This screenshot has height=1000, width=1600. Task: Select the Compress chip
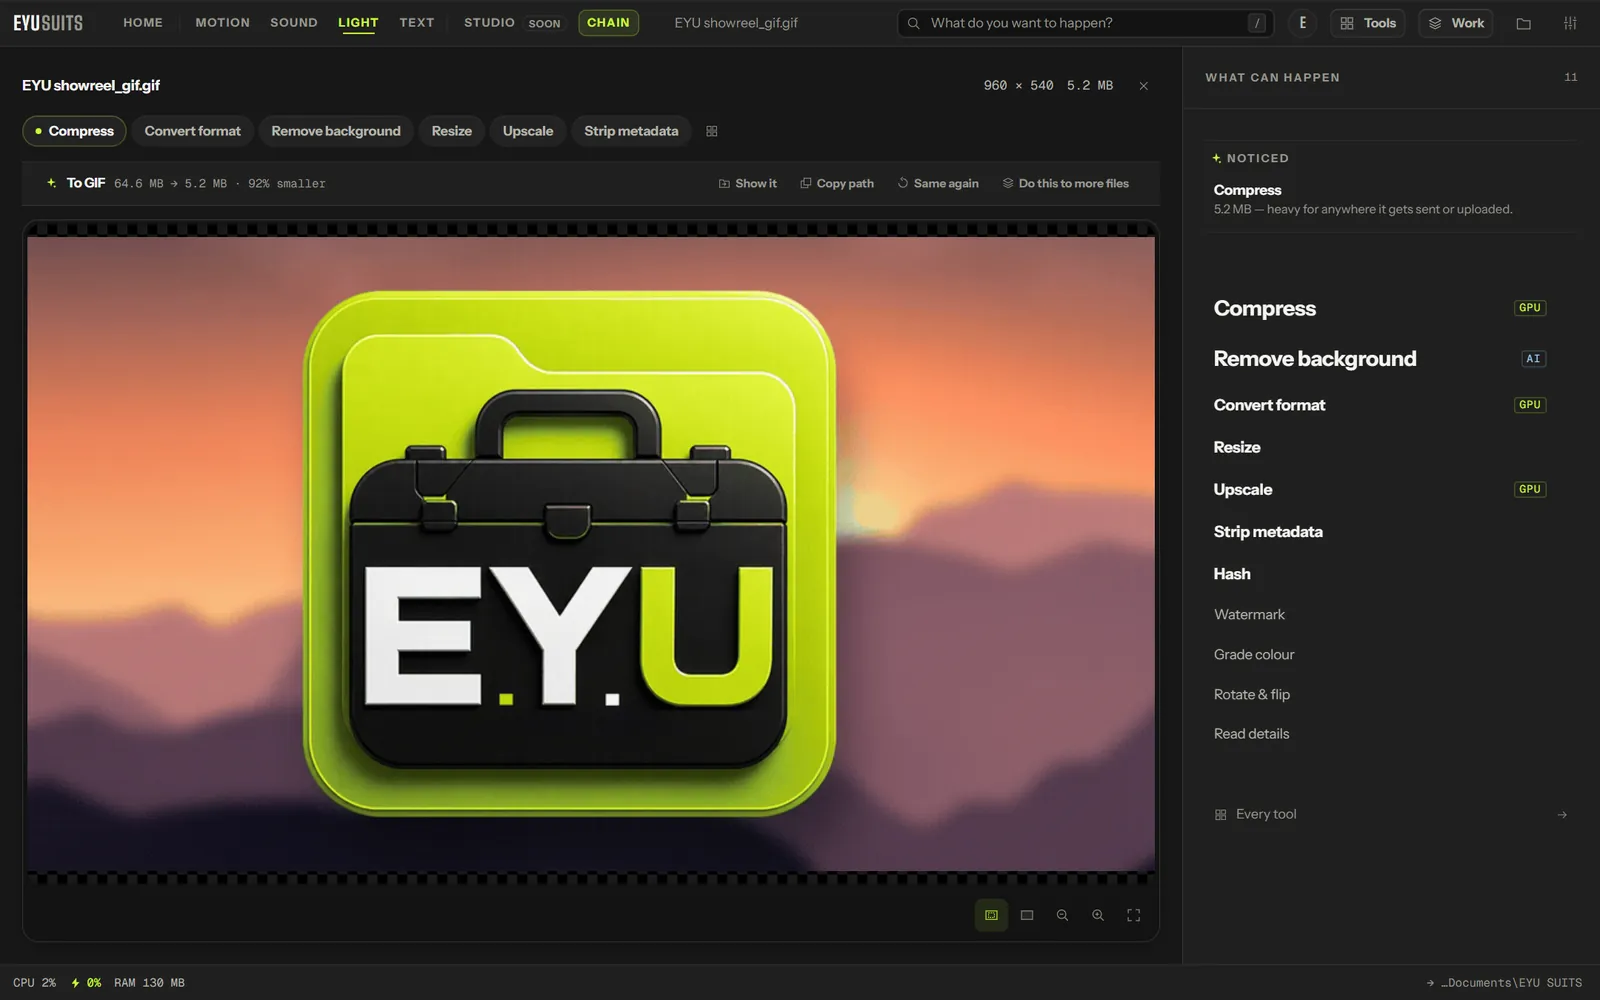pos(75,131)
